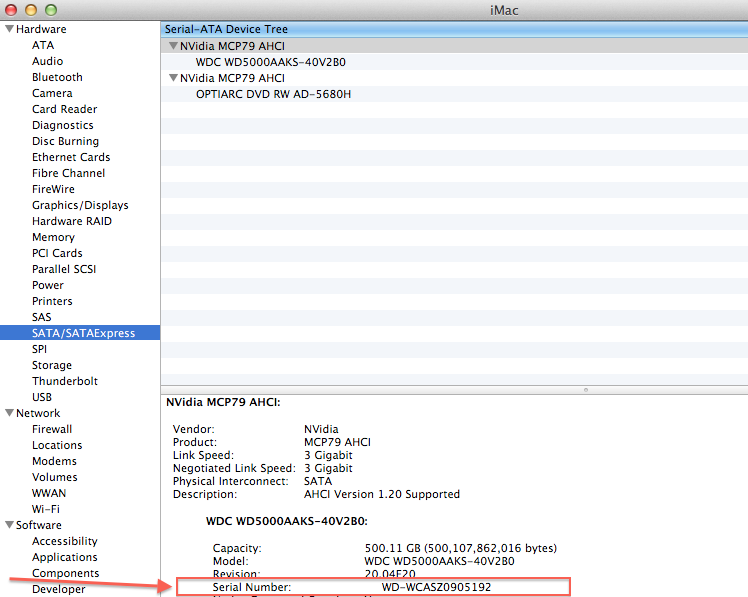Select Graphics/Displays in the sidebar

pyautogui.click(x=80, y=205)
